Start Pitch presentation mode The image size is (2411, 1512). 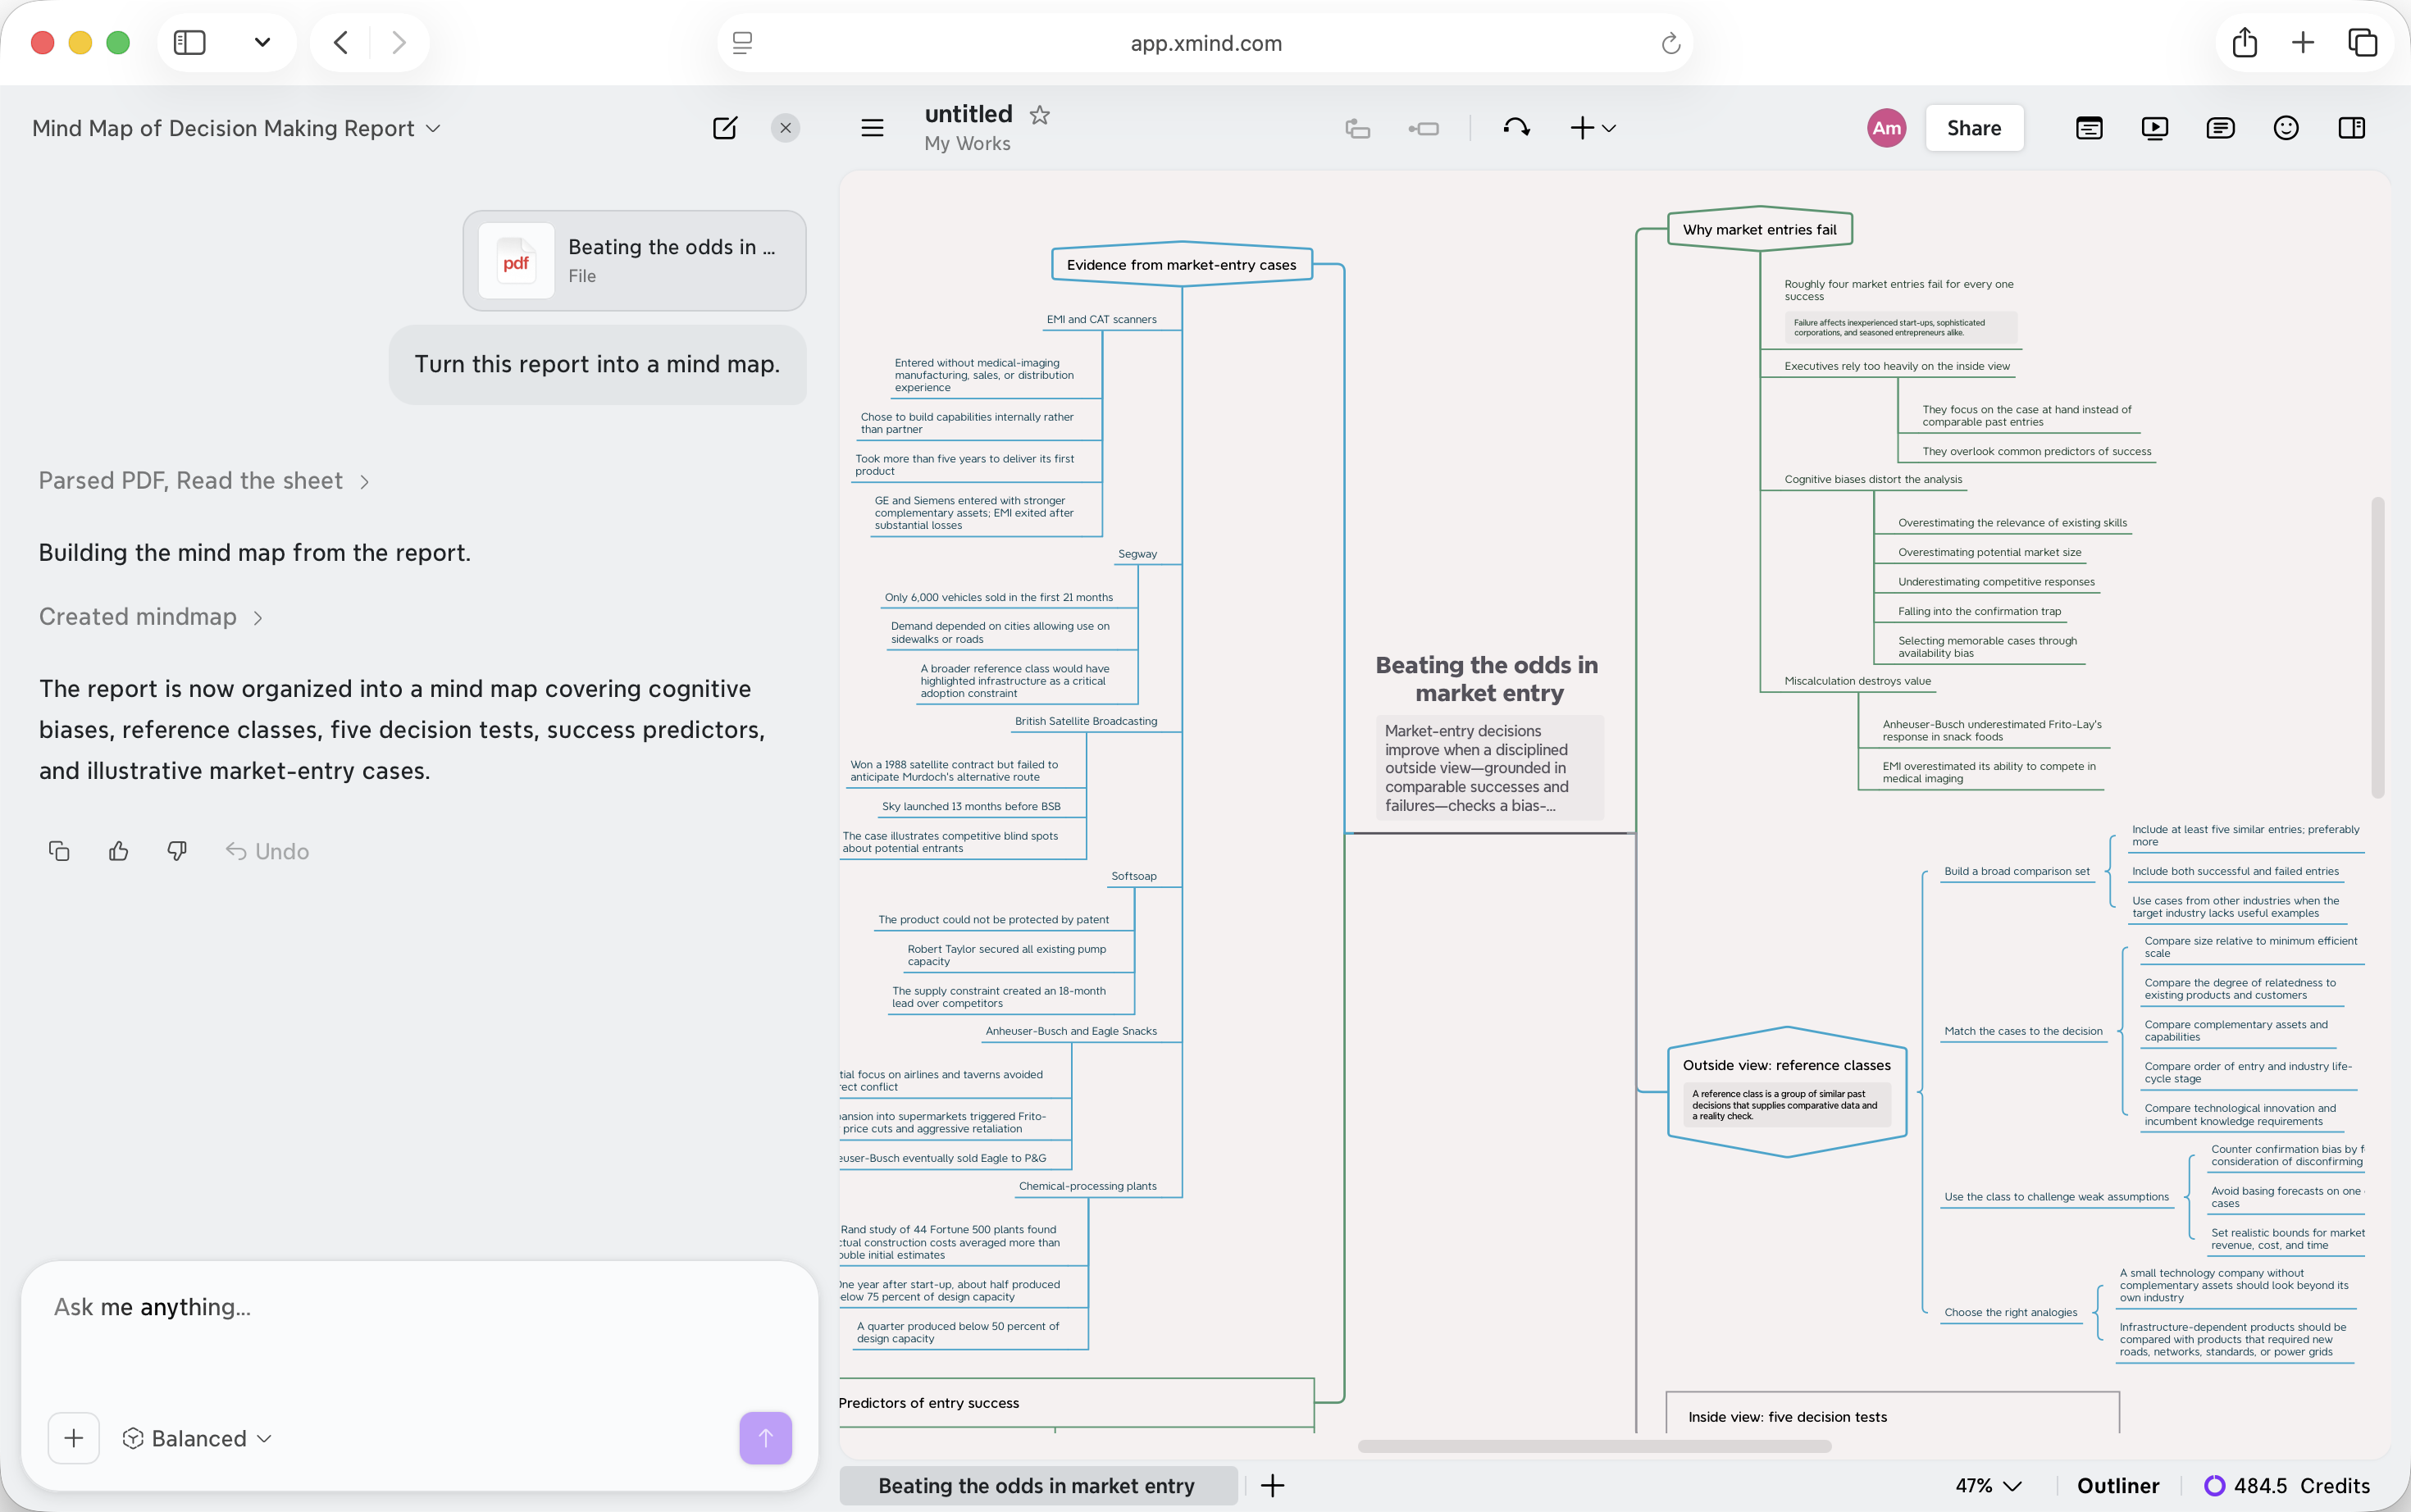coord(2155,128)
